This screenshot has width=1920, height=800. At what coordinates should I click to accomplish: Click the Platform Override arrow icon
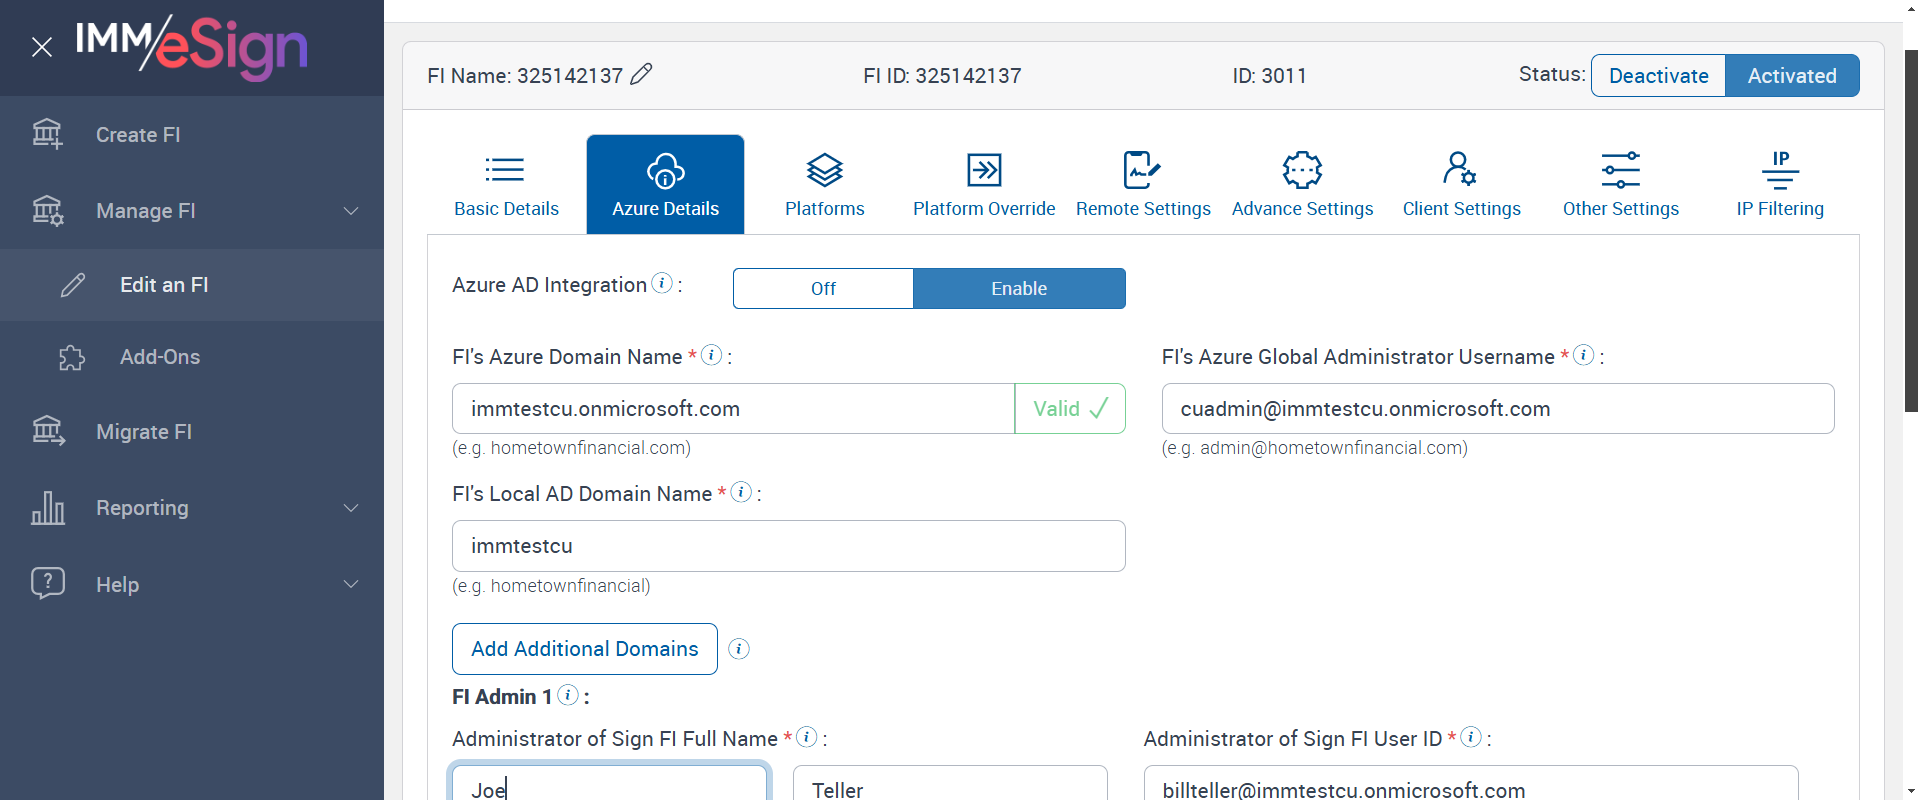pos(984,170)
